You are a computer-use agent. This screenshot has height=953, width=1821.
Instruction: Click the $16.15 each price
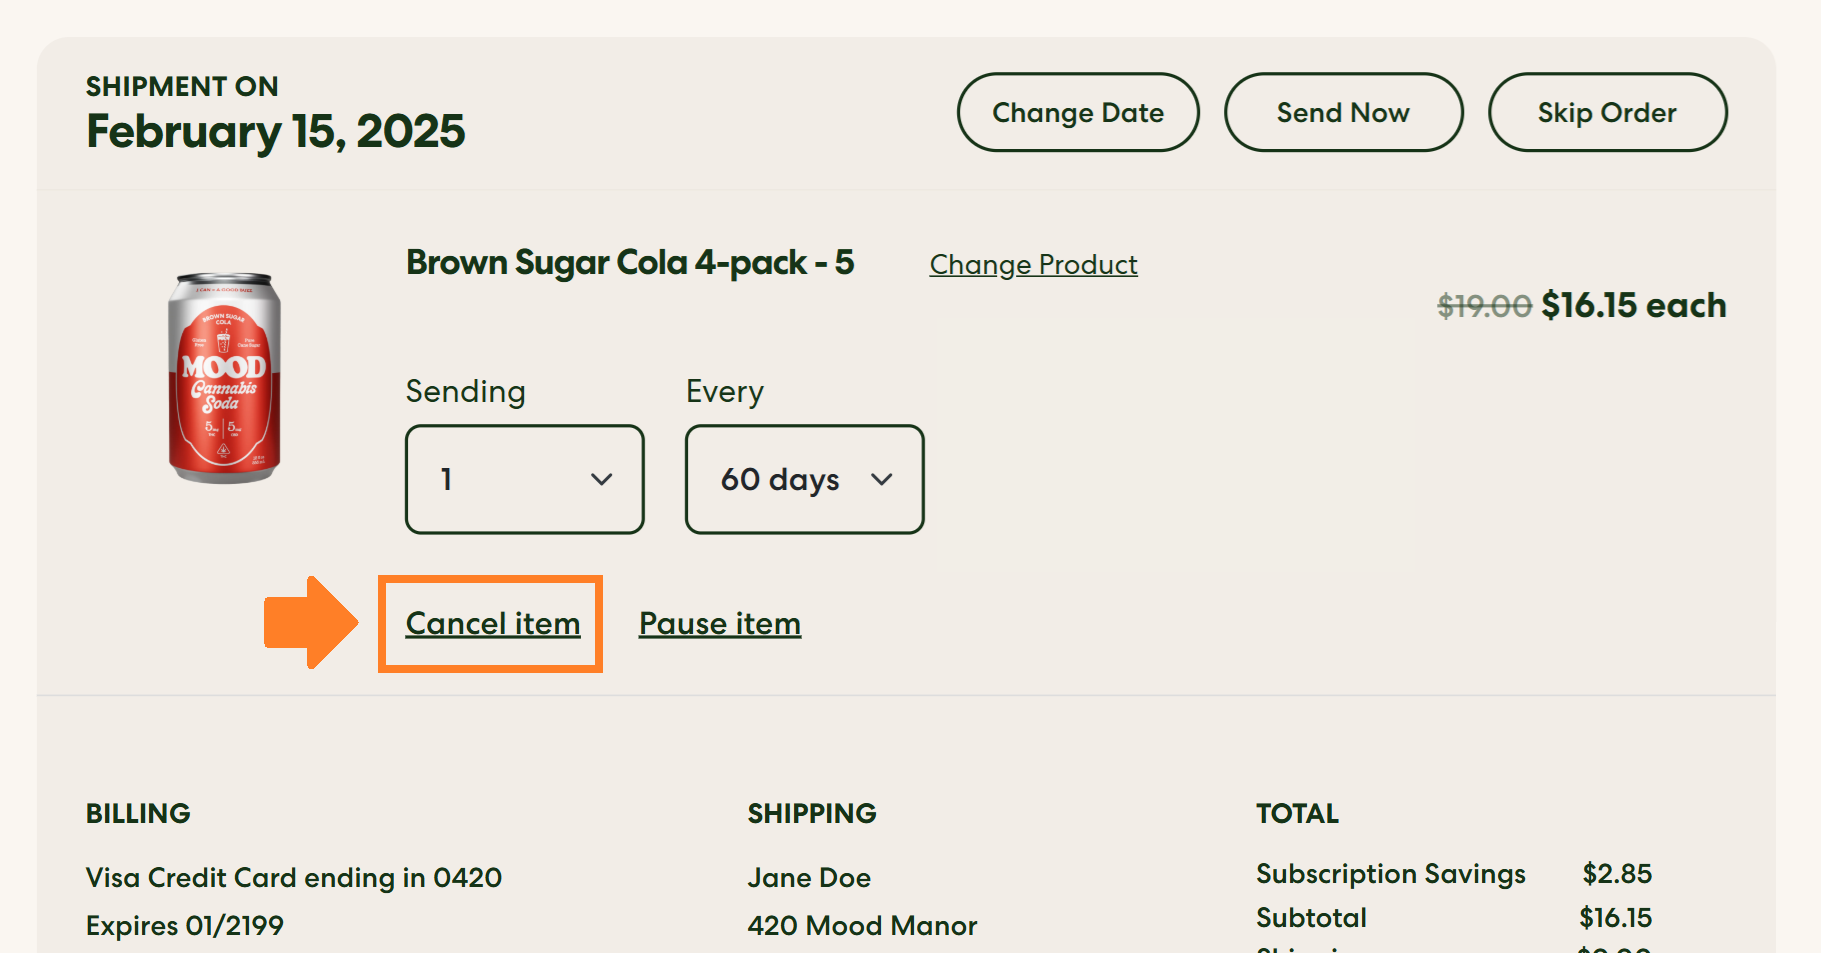point(1633,306)
